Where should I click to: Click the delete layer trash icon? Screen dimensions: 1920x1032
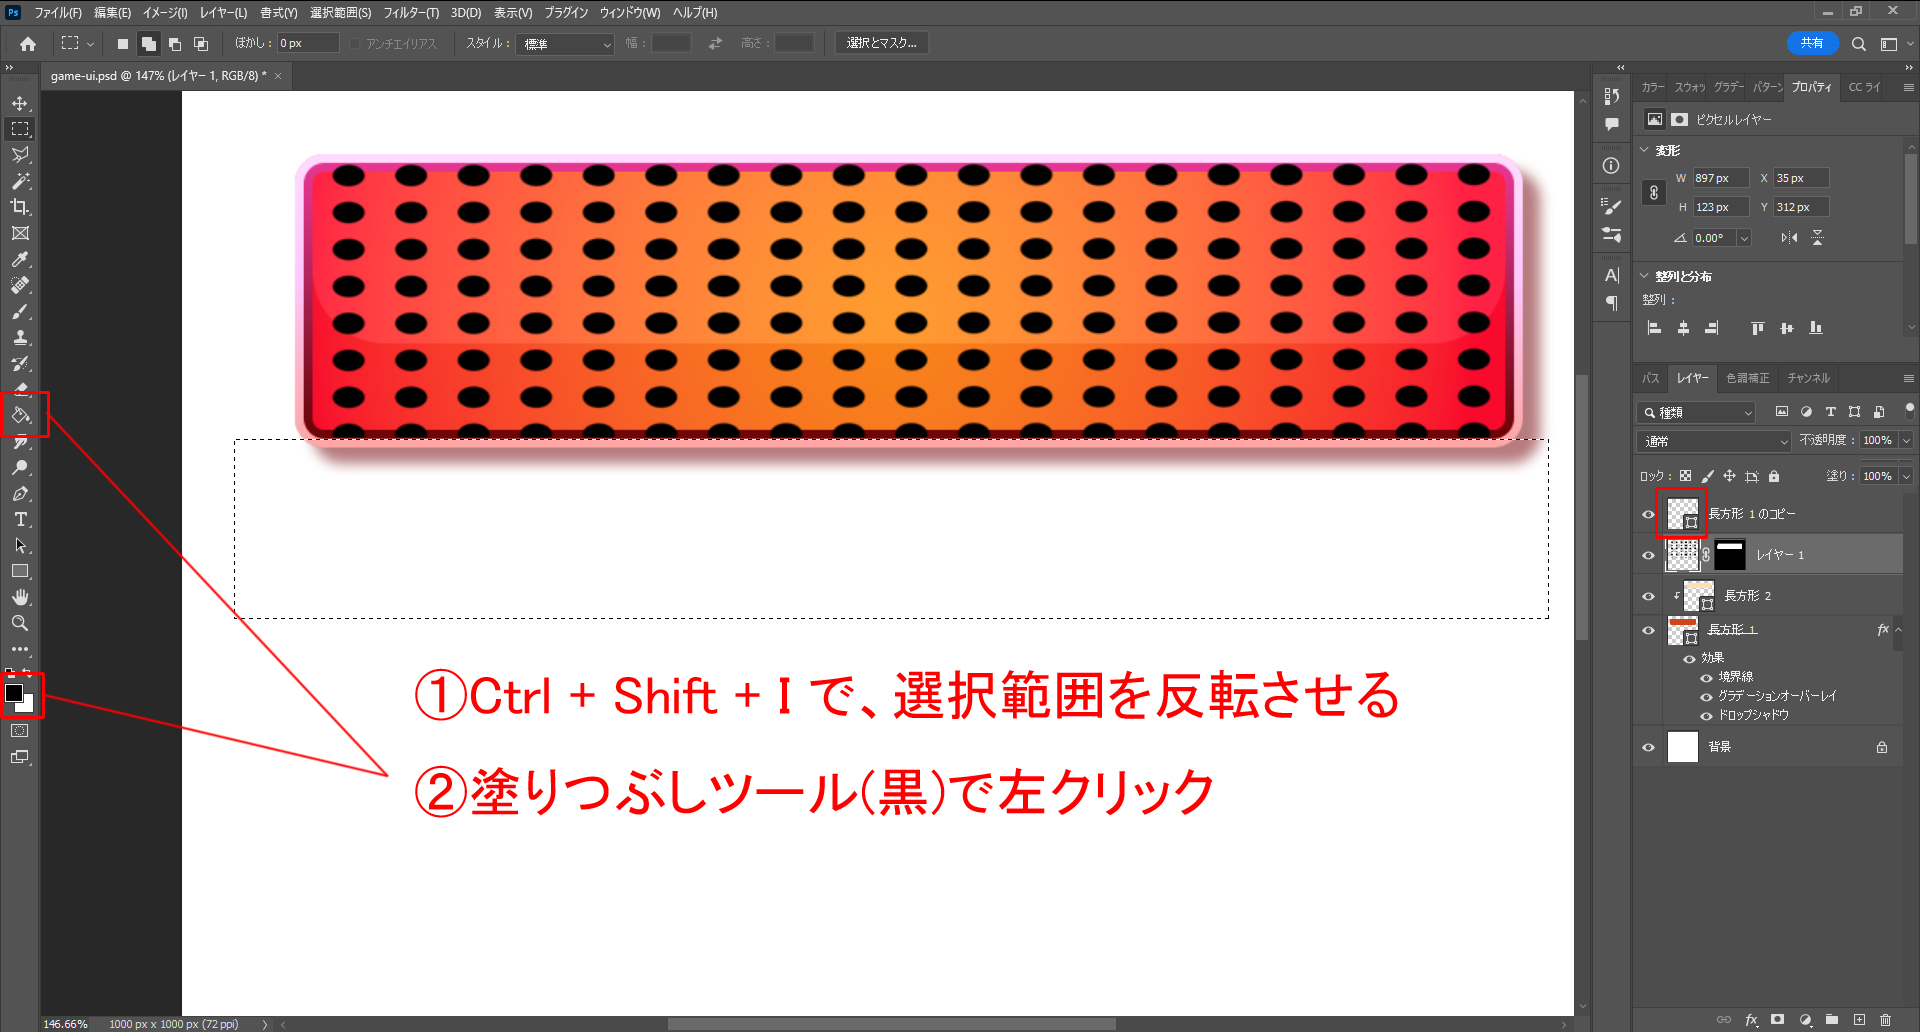[1885, 1020]
